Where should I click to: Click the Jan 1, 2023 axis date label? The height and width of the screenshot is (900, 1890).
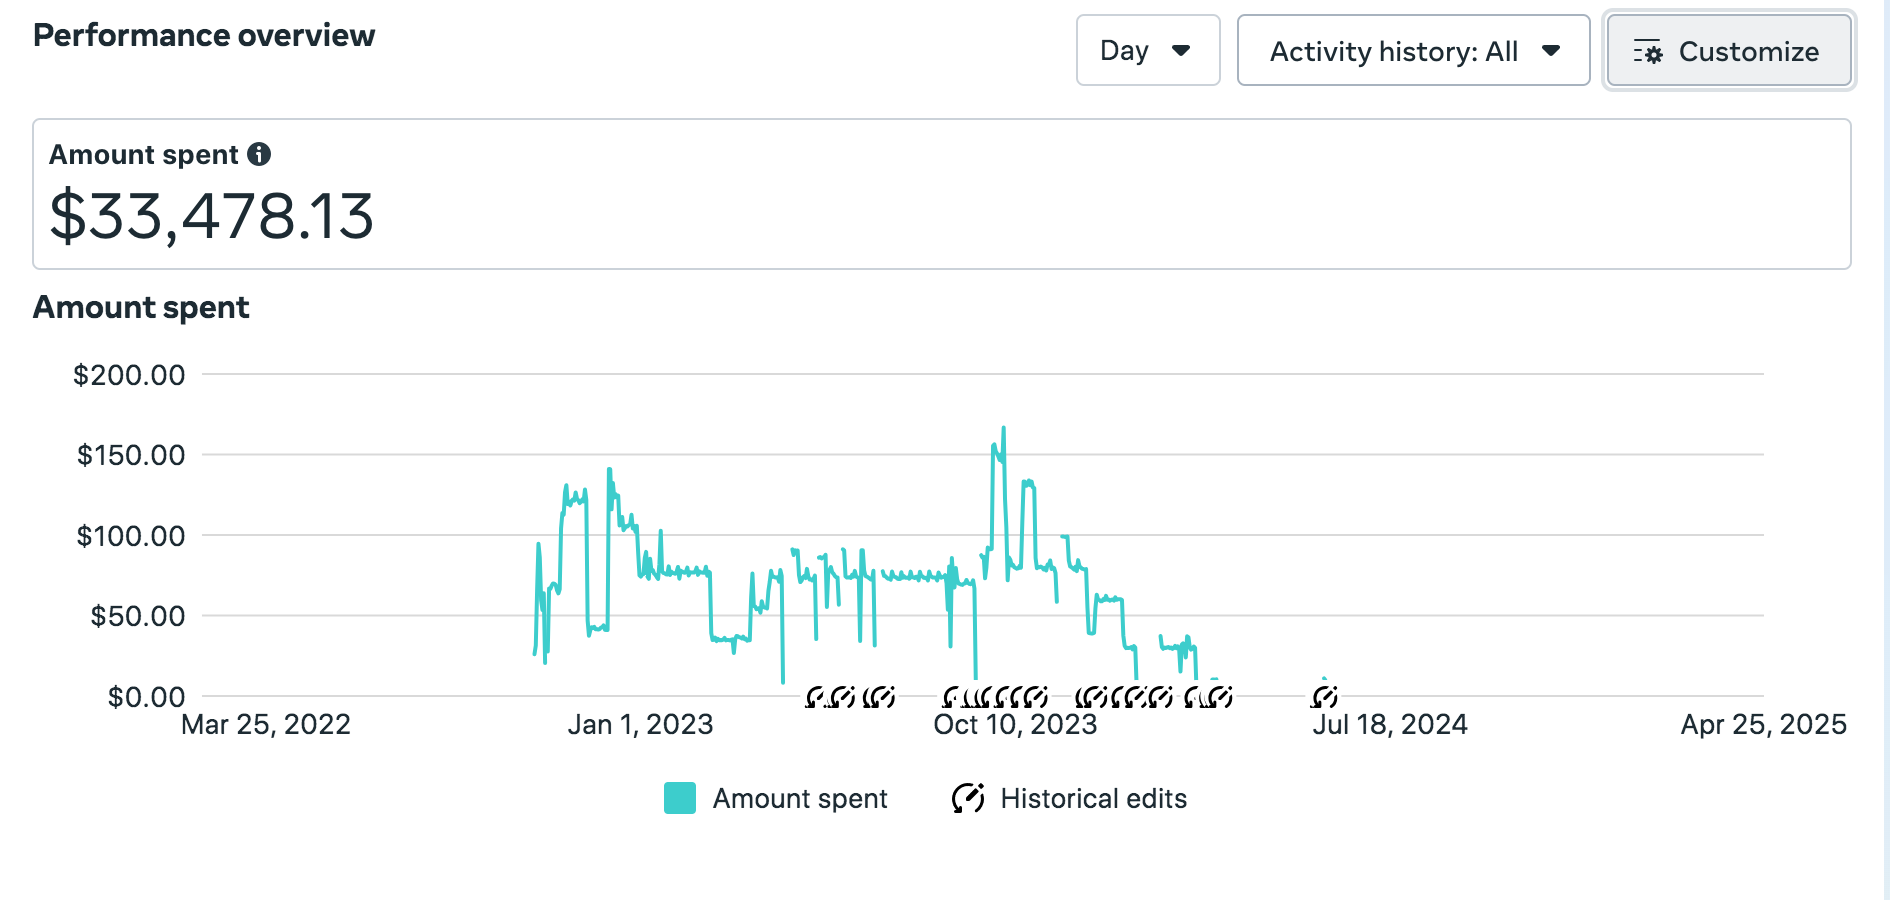(640, 724)
